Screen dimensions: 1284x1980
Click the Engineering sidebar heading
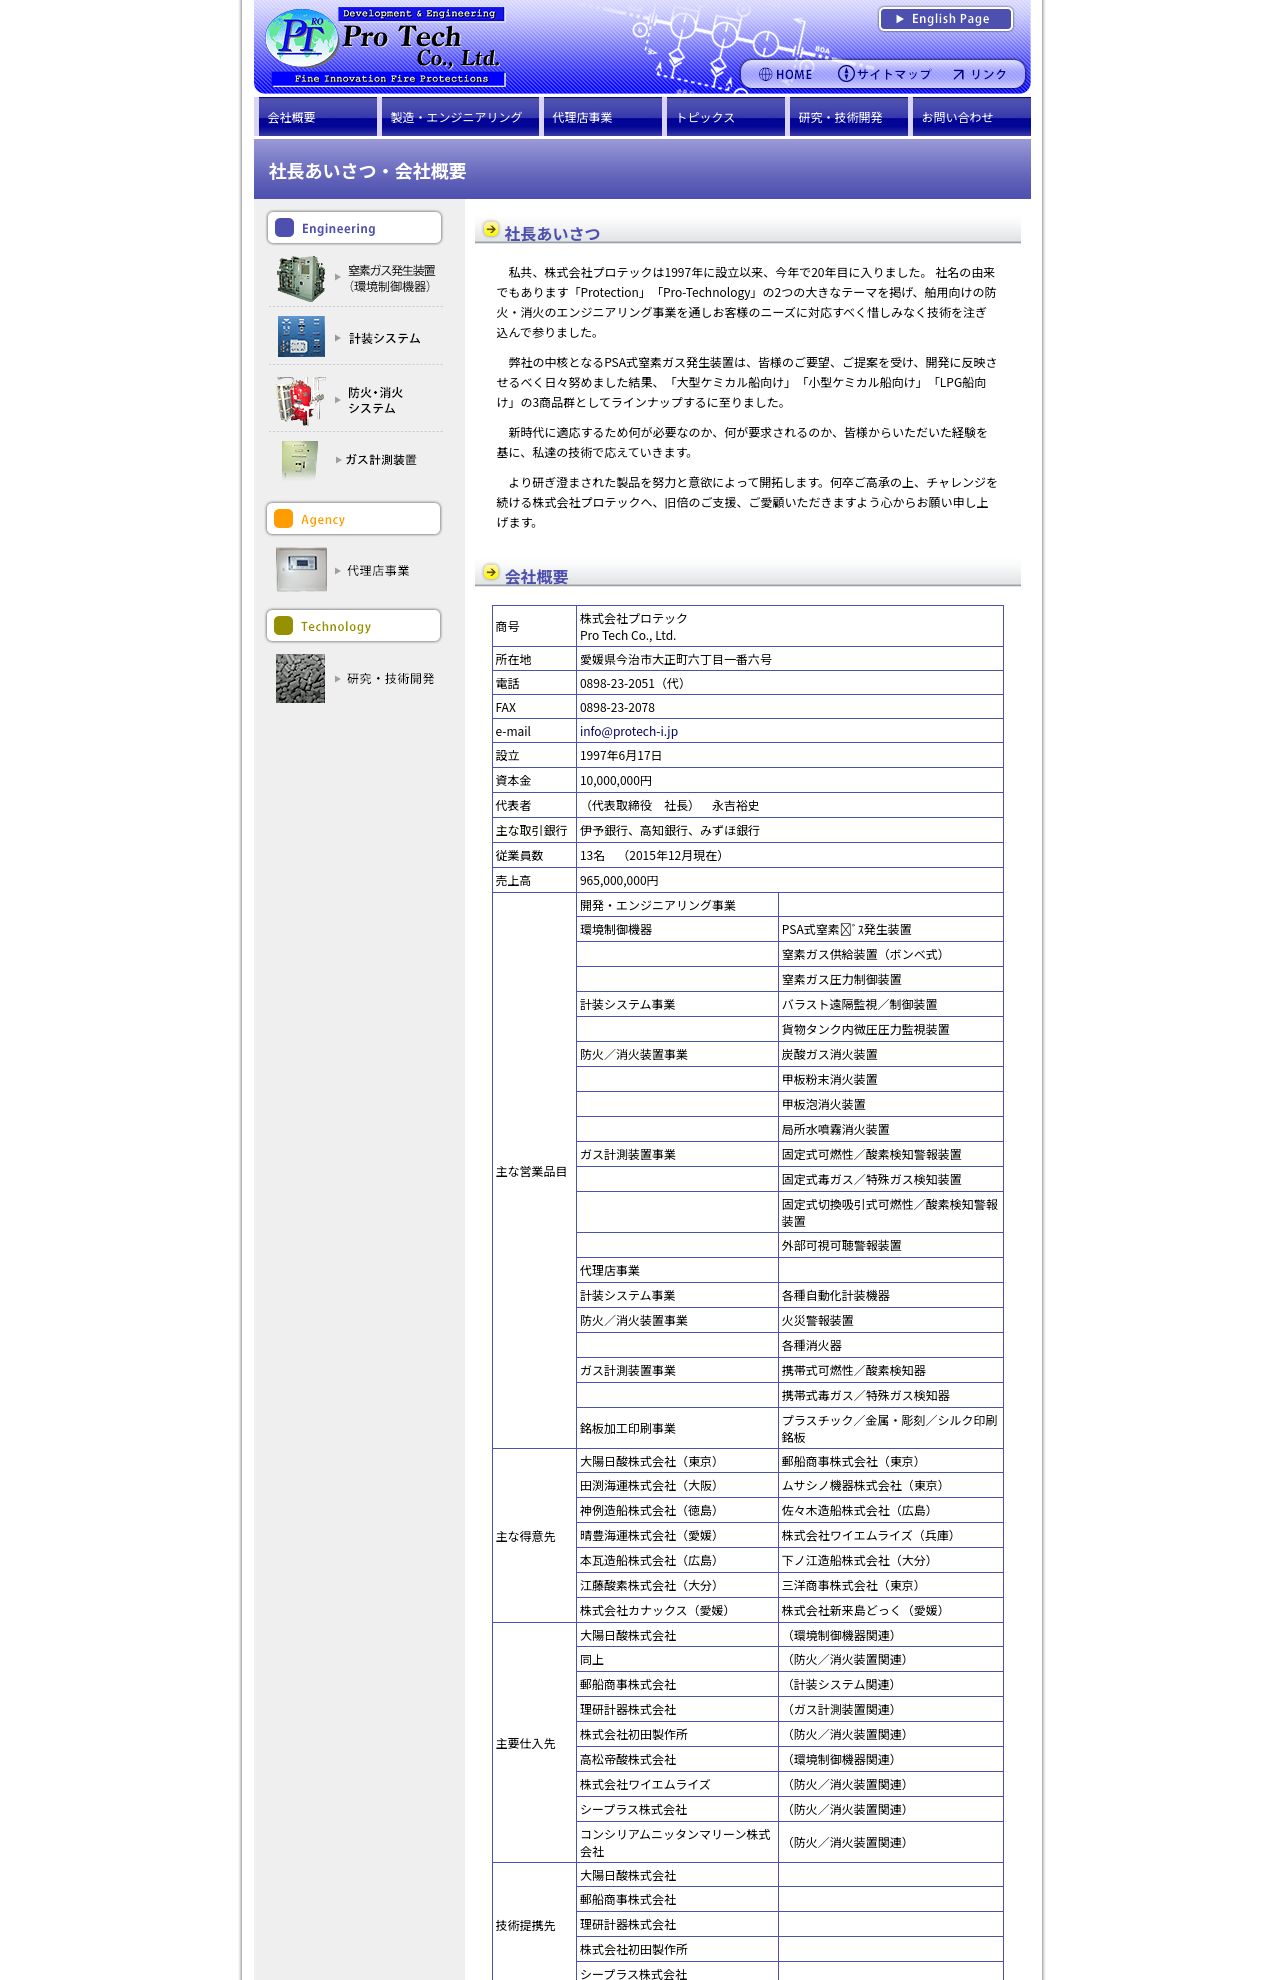[x=354, y=228]
